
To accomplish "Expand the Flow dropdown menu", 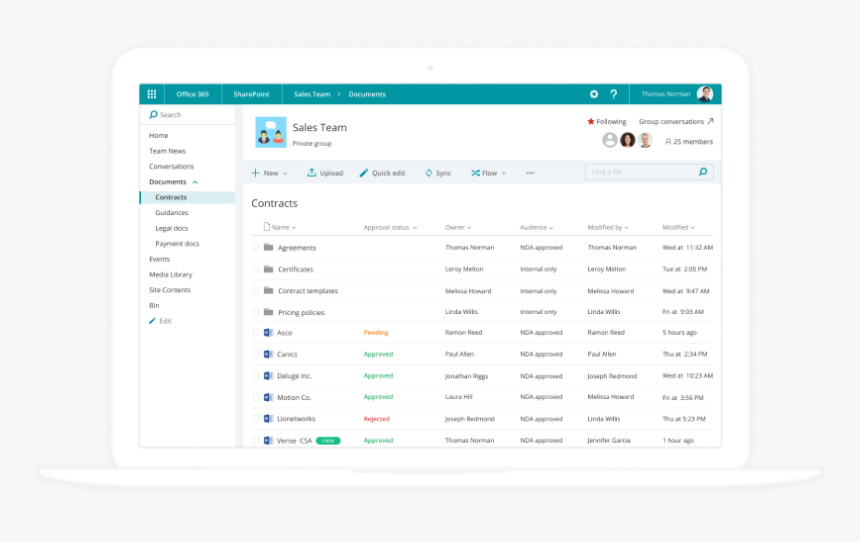I will (489, 173).
